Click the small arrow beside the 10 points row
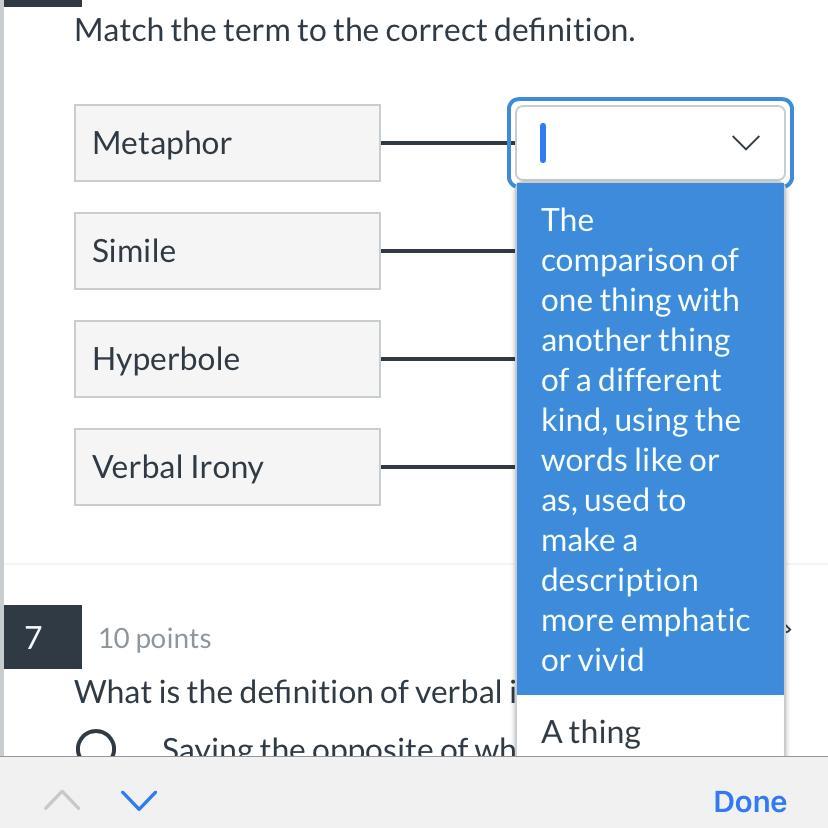The image size is (828, 828). [788, 629]
